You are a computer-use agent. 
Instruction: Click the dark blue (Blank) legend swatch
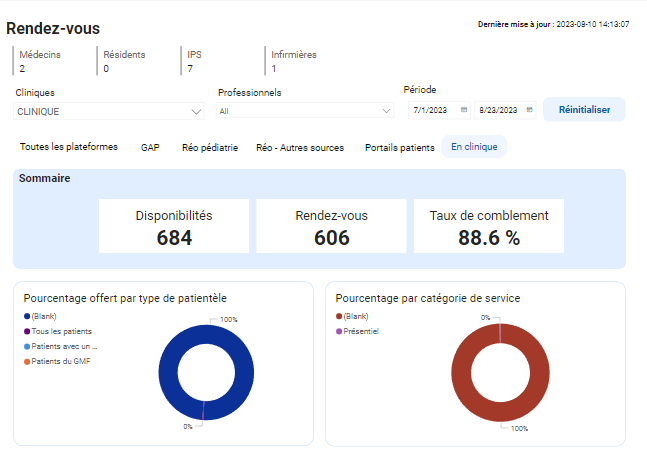(x=27, y=317)
